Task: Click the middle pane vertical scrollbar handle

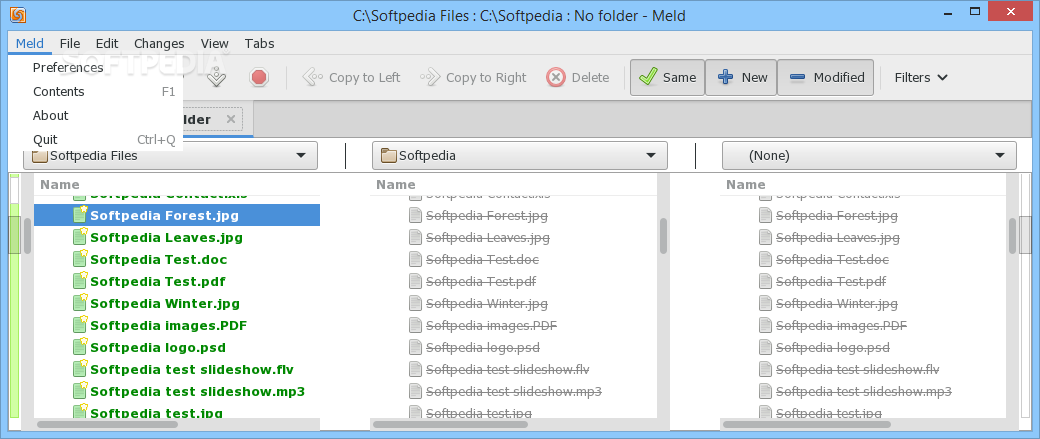Action: 663,235
